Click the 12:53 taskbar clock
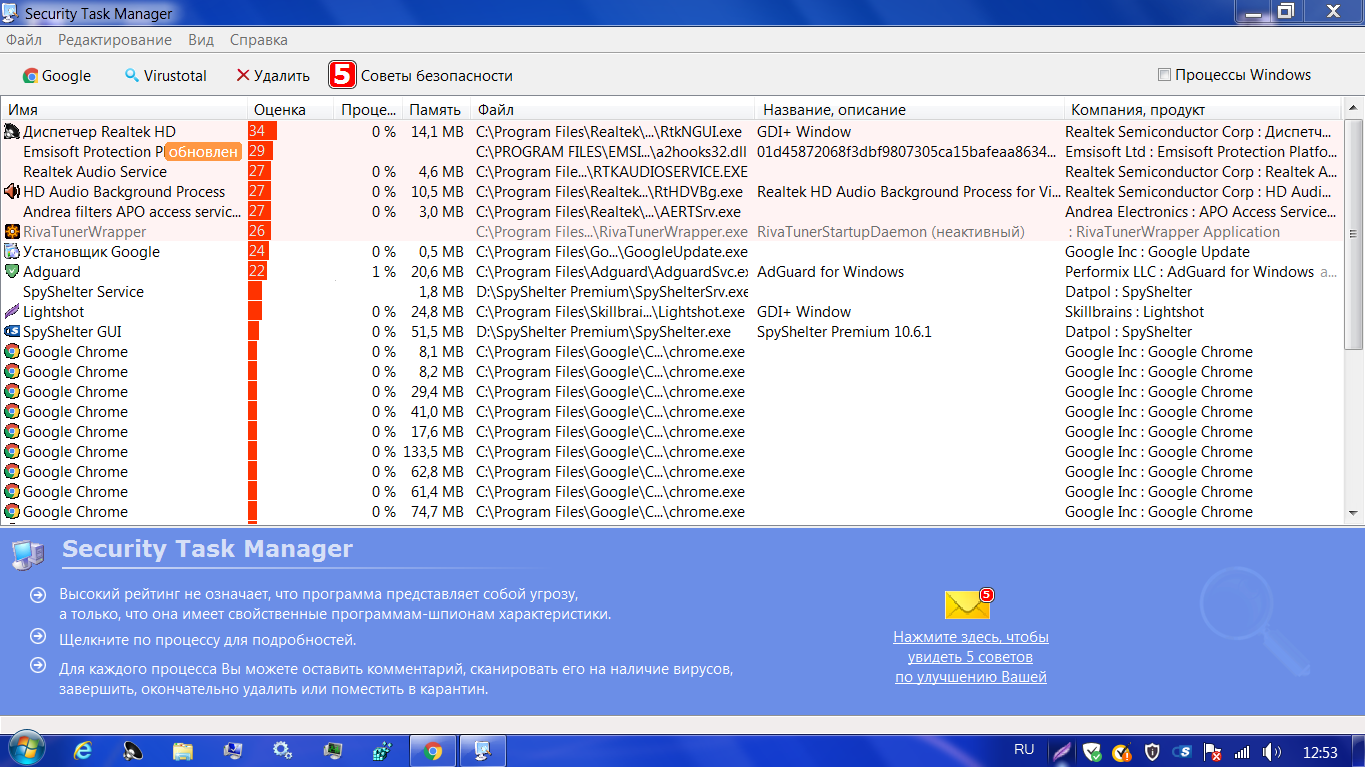 pyautogui.click(x=1321, y=752)
